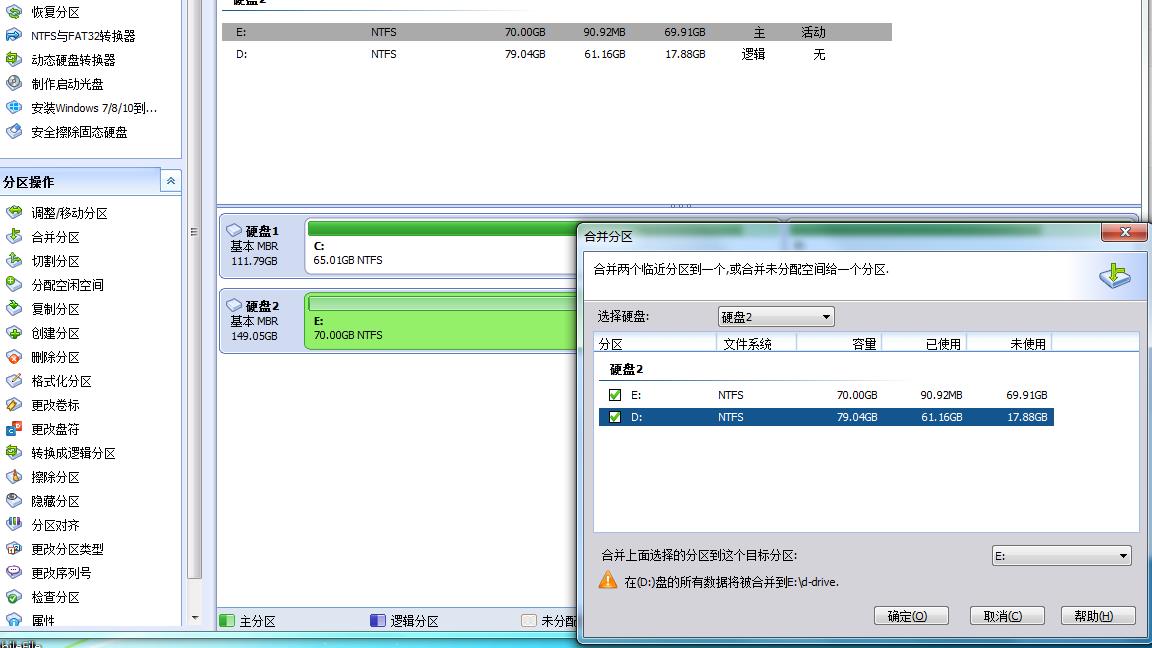Click the 更改分区类型 icon
Image resolution: width=1152 pixels, height=648 pixels.
[x=14, y=549]
